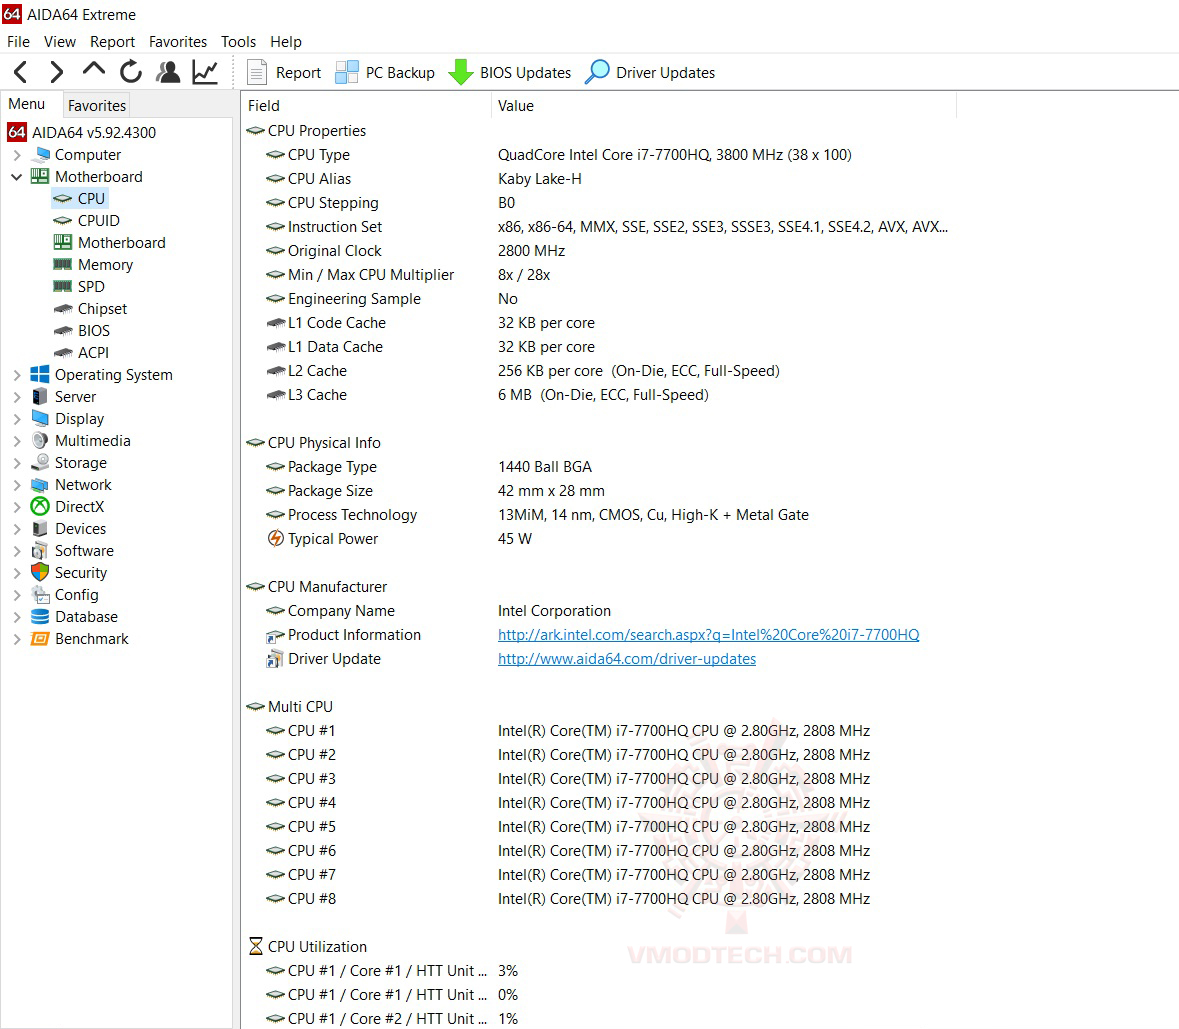Click the Server tree icon
This screenshot has width=1179, height=1029.
click(x=40, y=397)
